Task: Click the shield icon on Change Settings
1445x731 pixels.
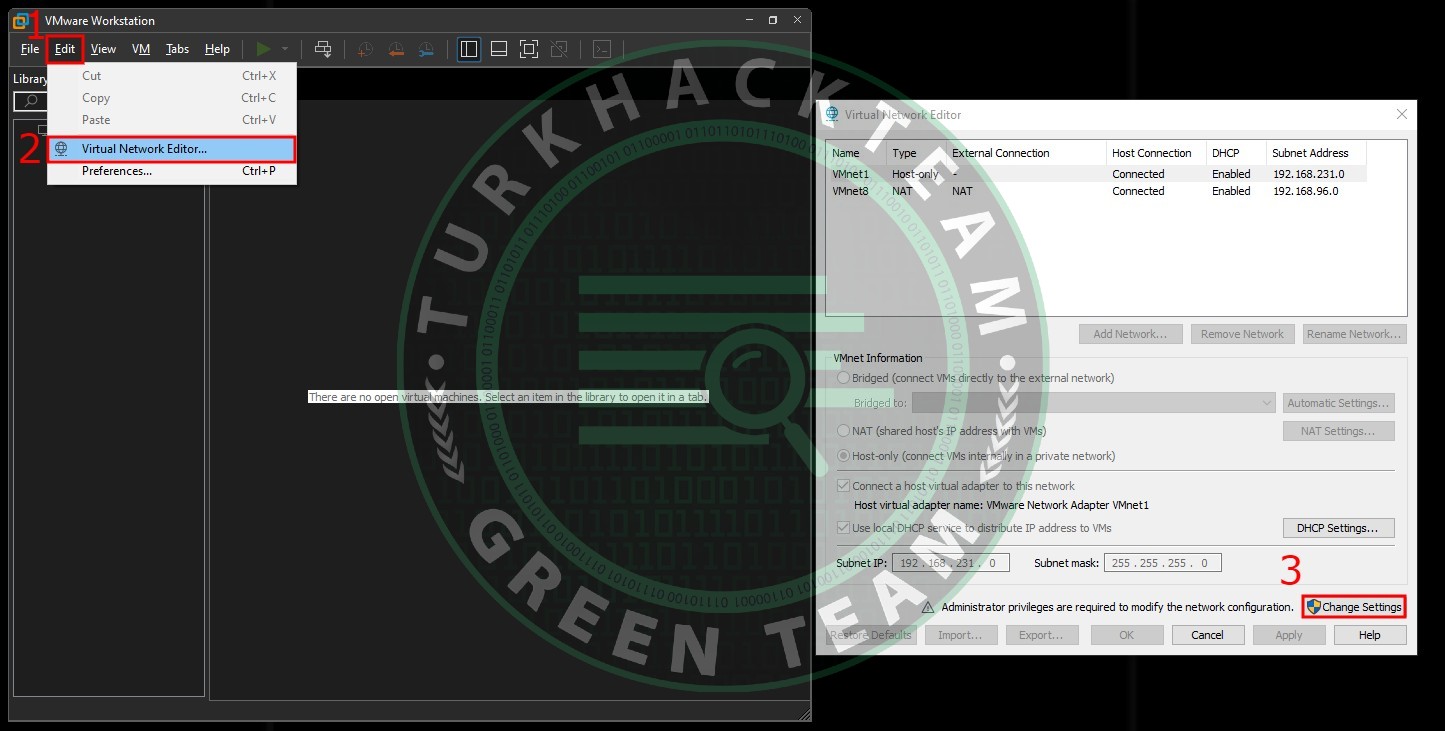Action: (x=1314, y=607)
